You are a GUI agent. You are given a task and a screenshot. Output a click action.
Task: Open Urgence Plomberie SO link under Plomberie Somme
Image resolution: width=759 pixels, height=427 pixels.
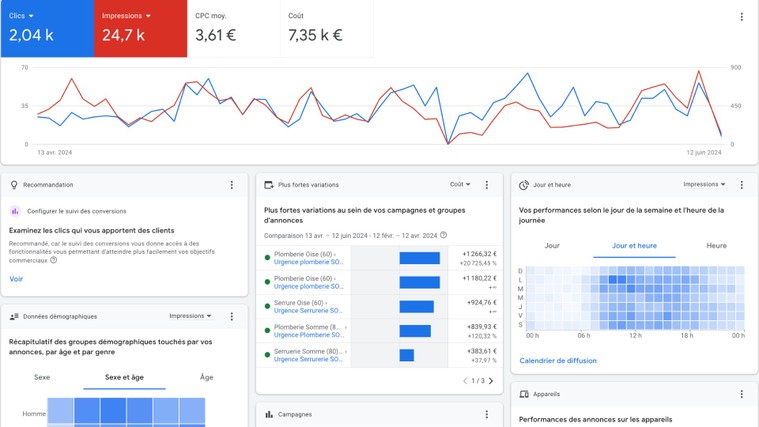point(308,335)
